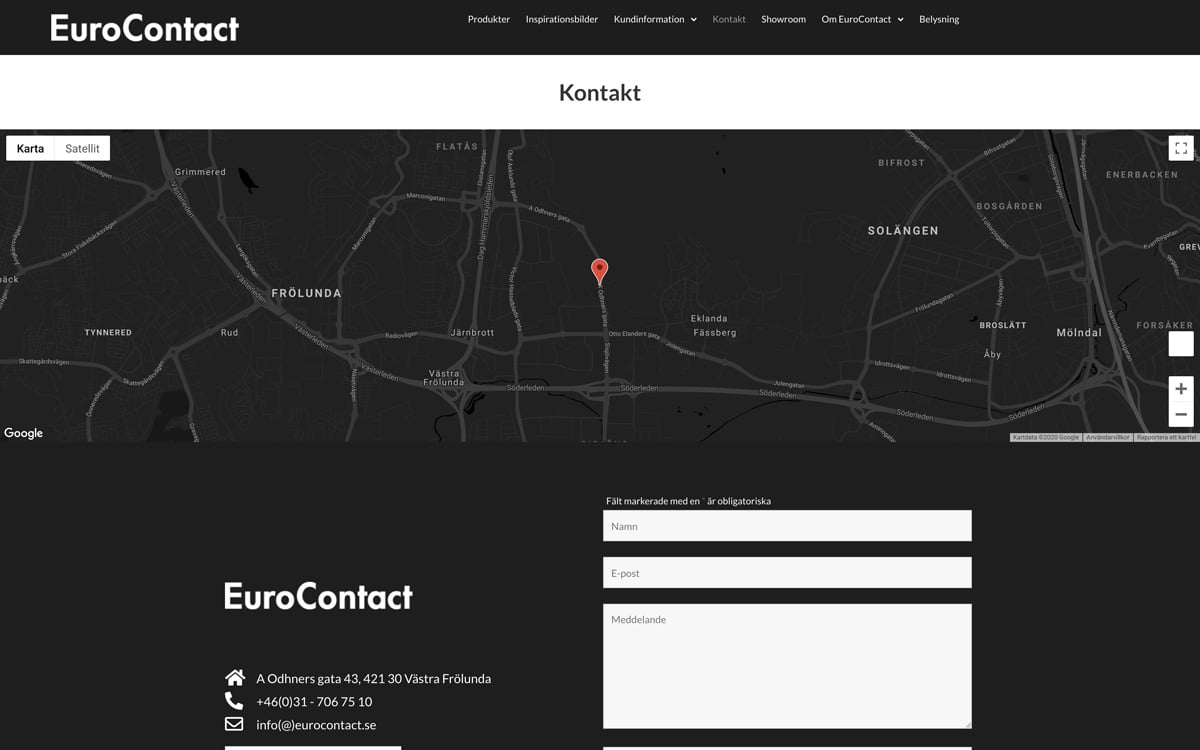
Task: Click the red map location pin
Action: click(x=599, y=271)
